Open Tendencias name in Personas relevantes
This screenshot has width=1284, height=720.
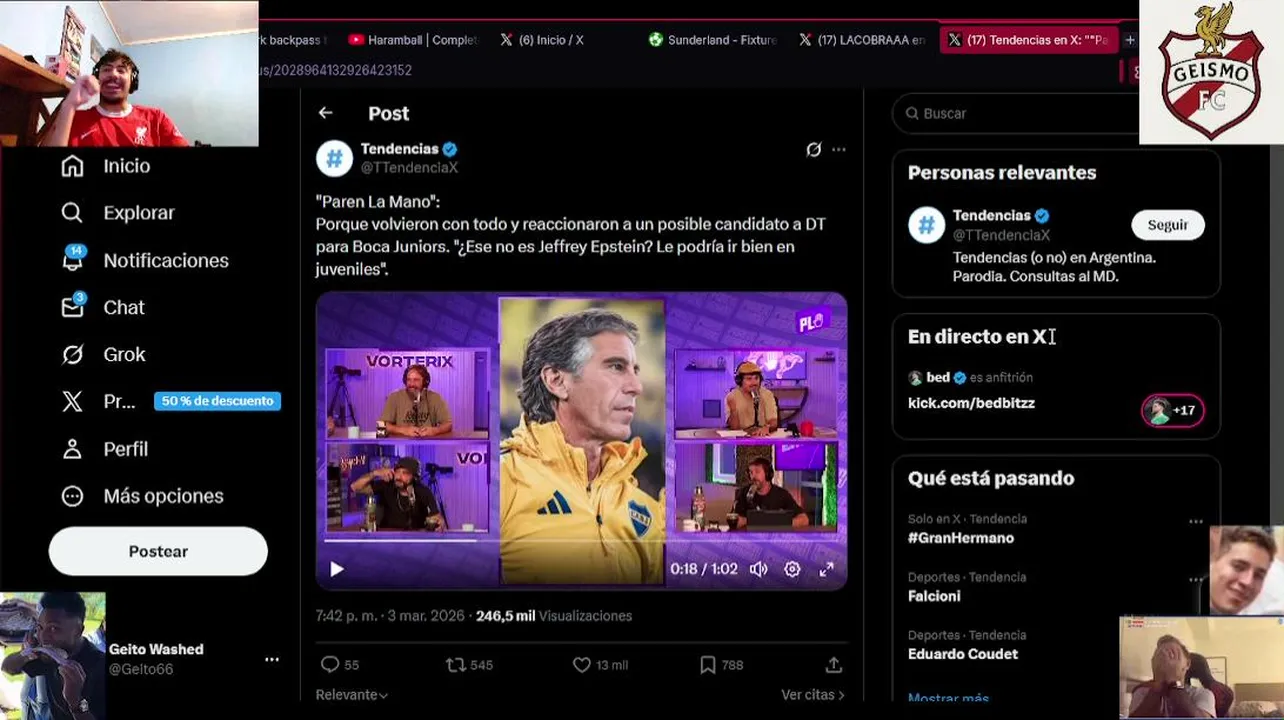pyautogui.click(x=992, y=215)
